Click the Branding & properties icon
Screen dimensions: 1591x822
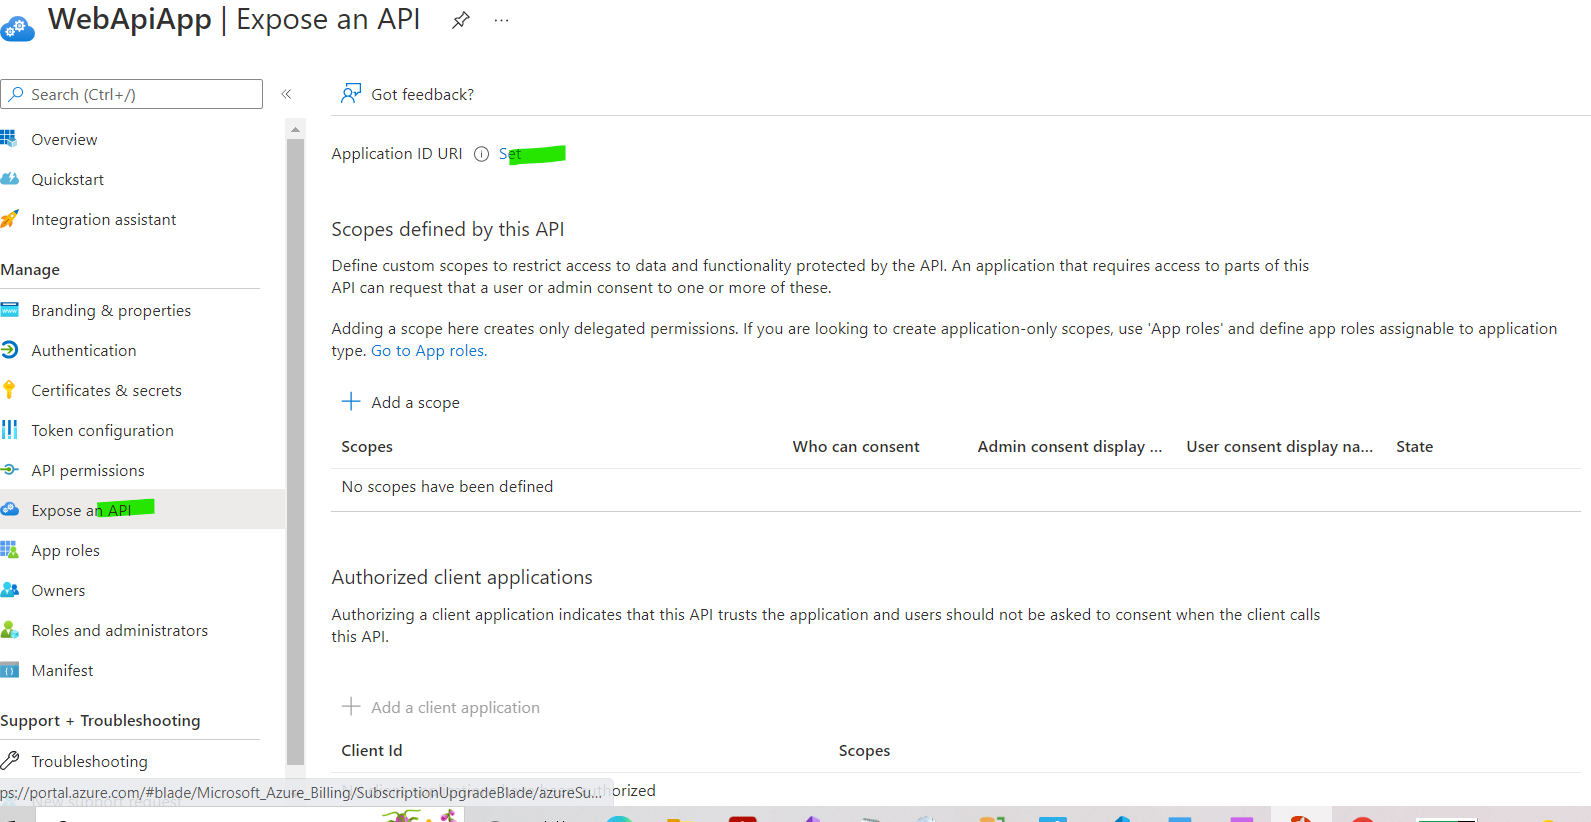pos(9,310)
